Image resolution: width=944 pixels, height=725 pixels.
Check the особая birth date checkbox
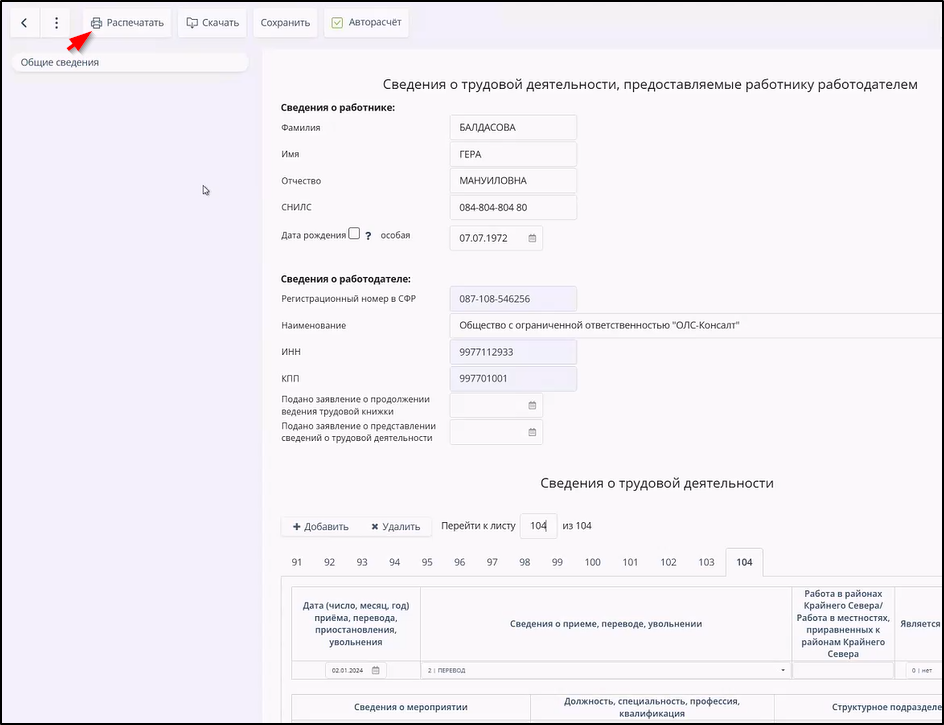[x=354, y=234]
